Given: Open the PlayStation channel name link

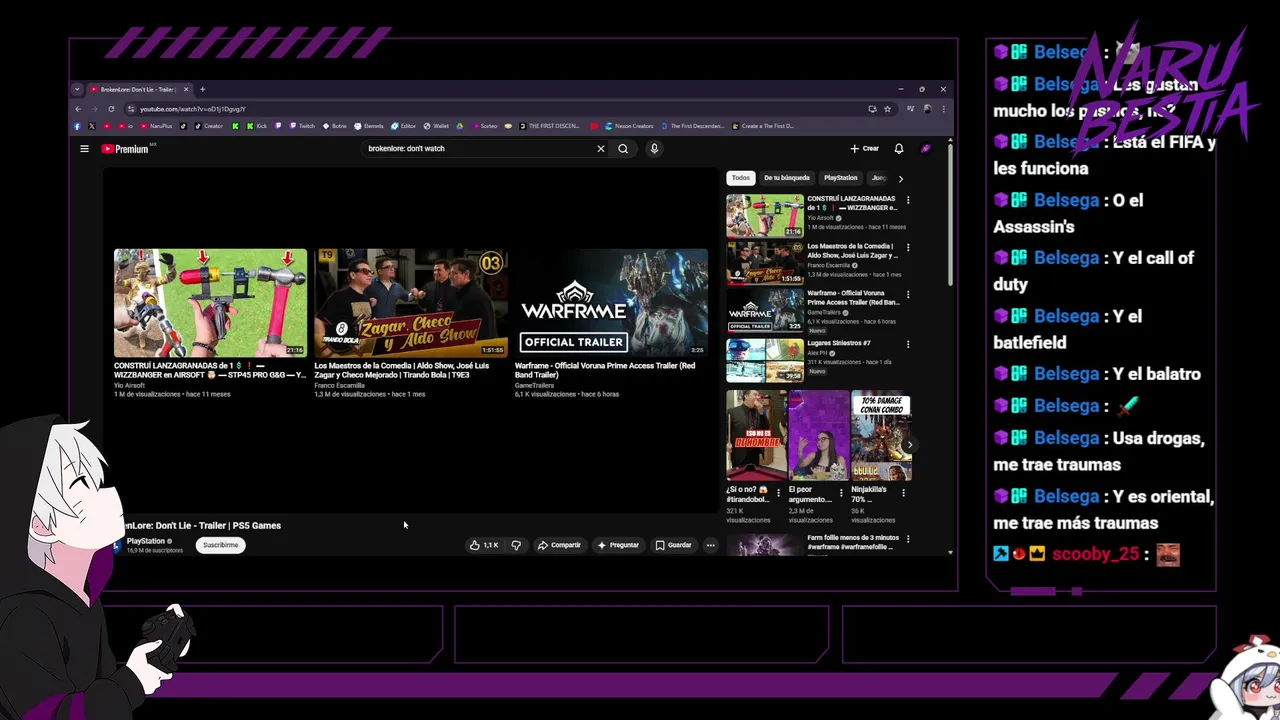Looking at the screenshot, I should click(x=145, y=541).
